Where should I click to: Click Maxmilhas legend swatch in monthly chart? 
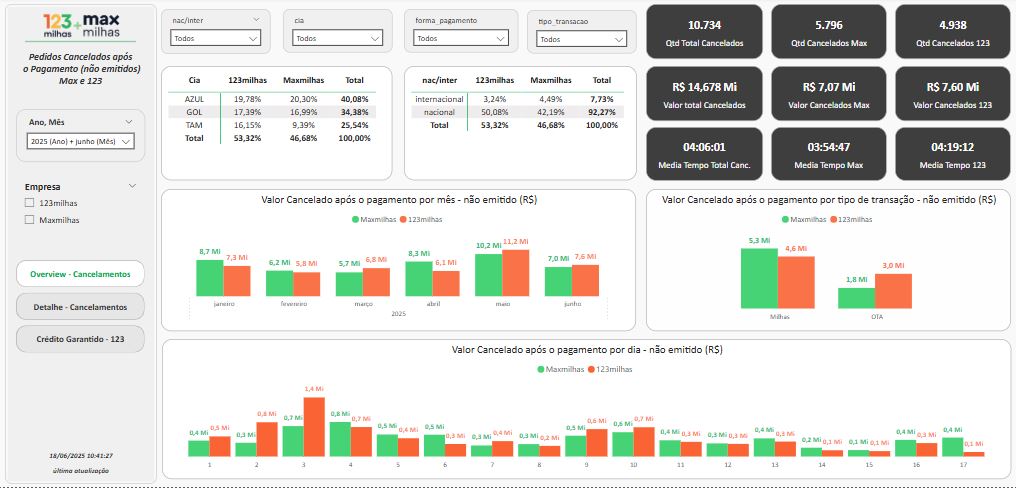tap(355, 219)
